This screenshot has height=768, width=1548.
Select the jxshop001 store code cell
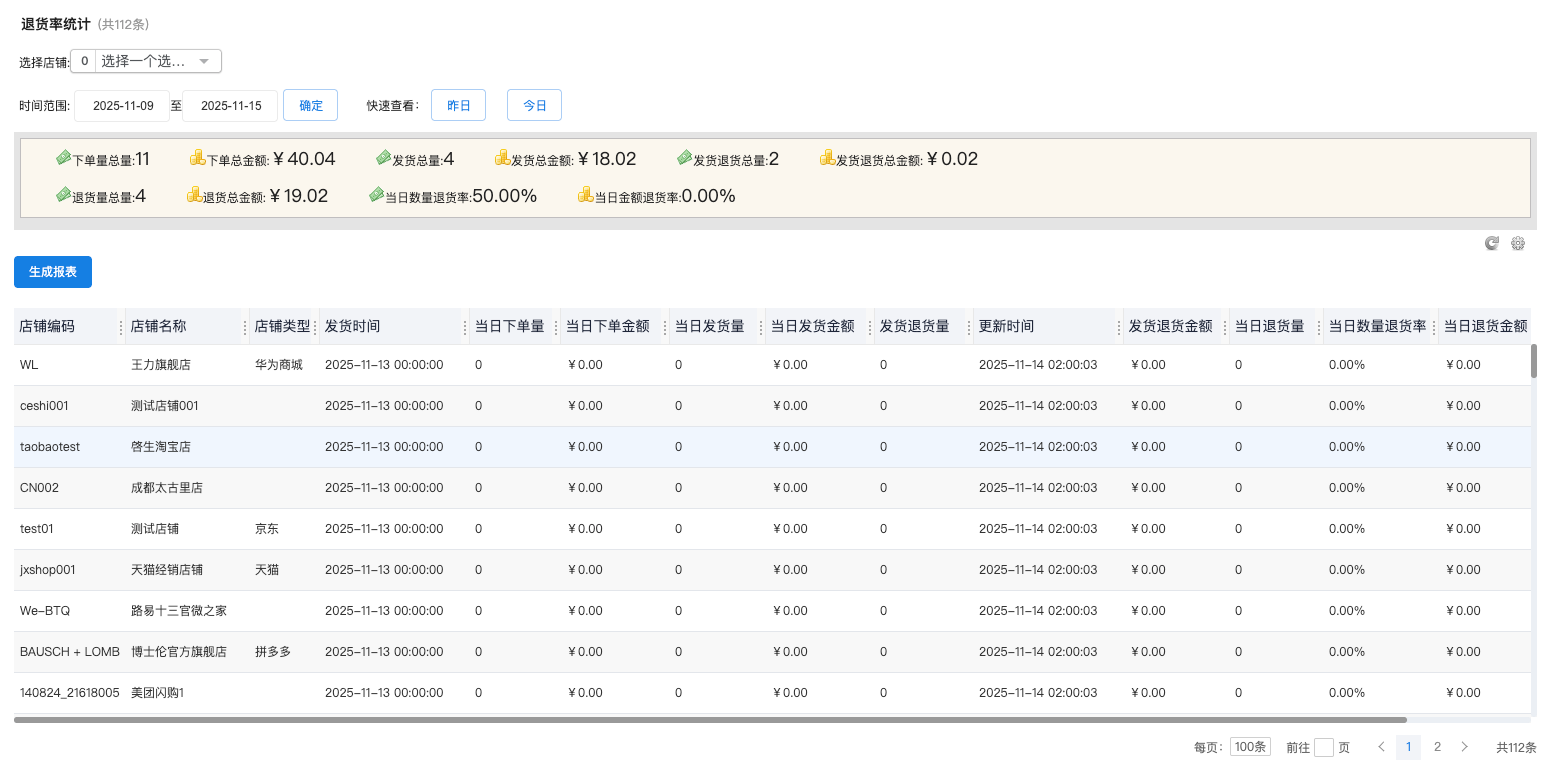point(70,570)
